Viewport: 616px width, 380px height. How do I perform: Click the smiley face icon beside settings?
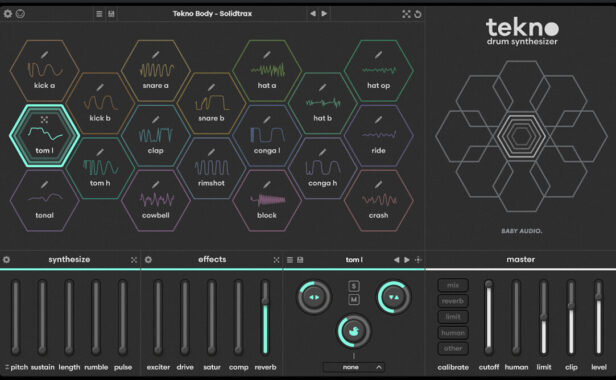tap(20, 14)
